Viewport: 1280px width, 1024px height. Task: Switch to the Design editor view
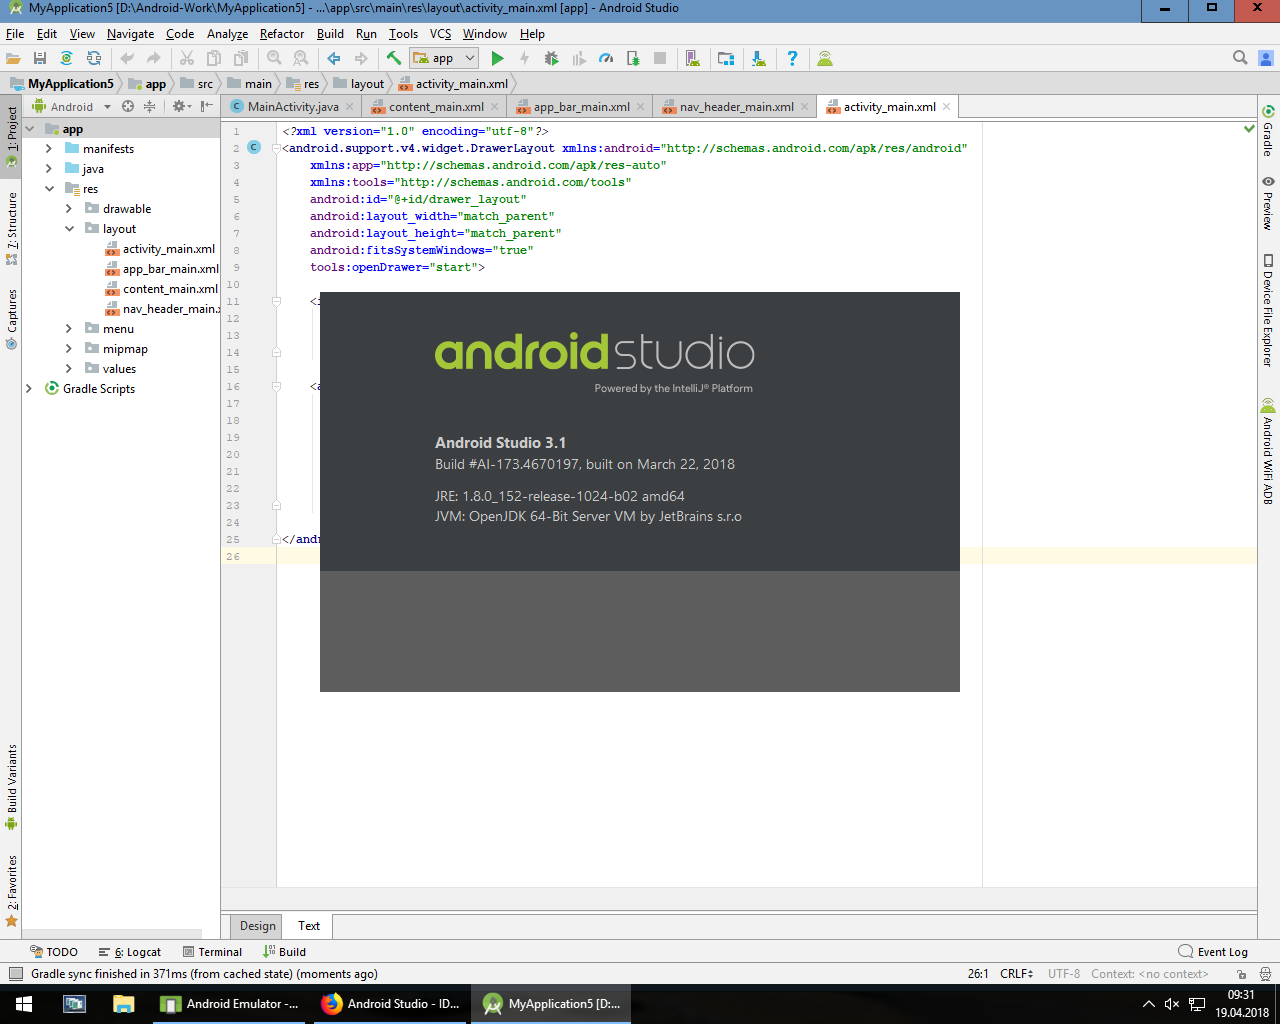click(257, 926)
